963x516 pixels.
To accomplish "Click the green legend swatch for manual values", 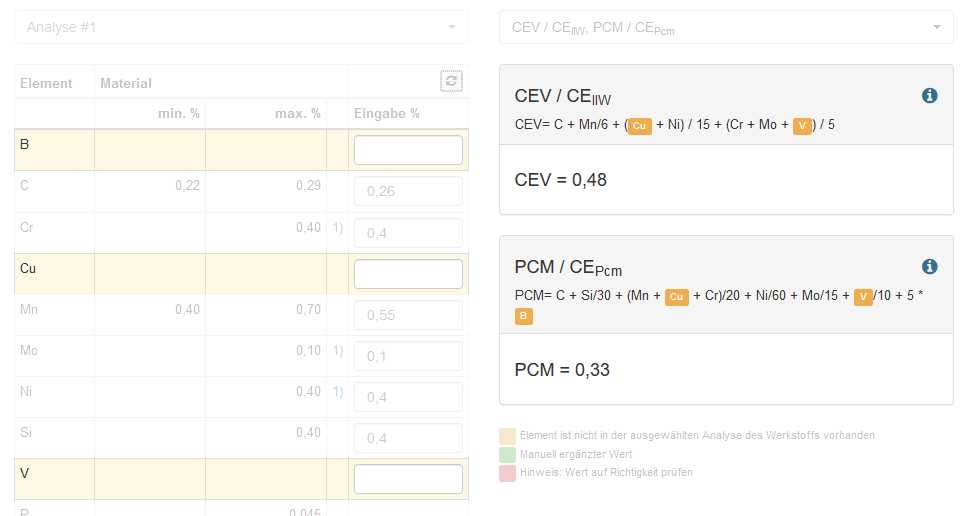I will pyautogui.click(x=508, y=454).
